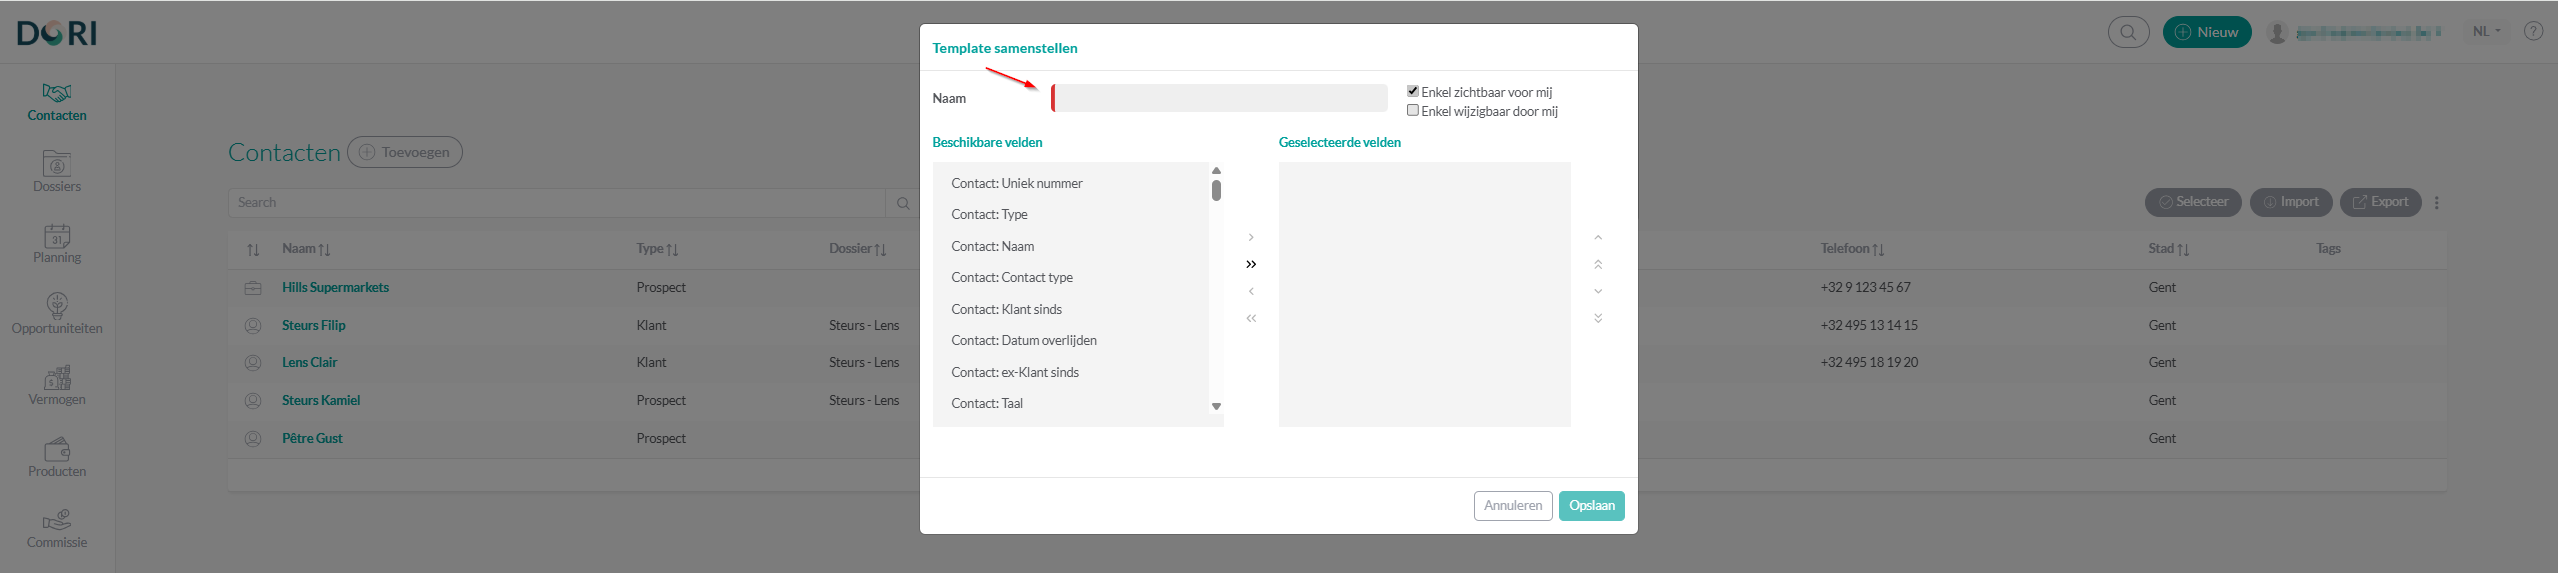Move selected field up one position

click(x=1598, y=237)
